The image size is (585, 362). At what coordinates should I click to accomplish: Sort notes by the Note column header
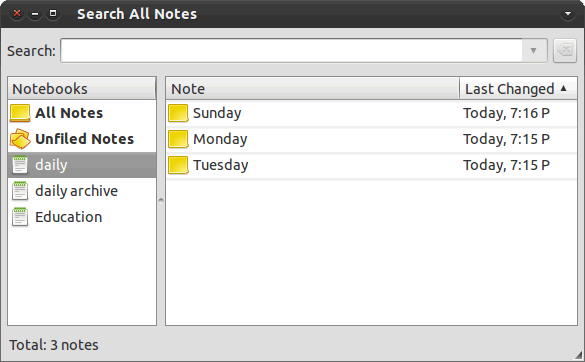[312, 89]
